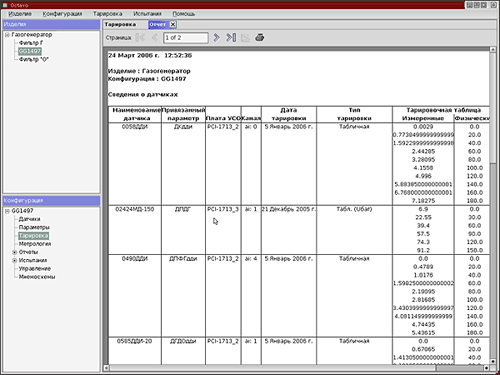Open the Помощь menu
The width and height of the screenshot is (500, 375).
pos(184,14)
